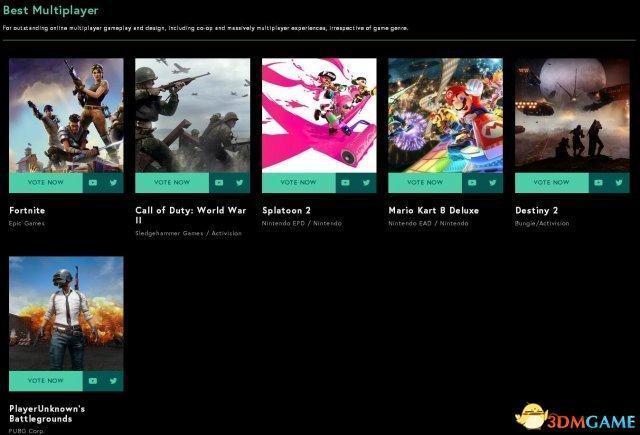This screenshot has height=435, width=640.
Task: Open the YouTube icon for Call of Duty: World War II
Action: [x=219, y=182]
